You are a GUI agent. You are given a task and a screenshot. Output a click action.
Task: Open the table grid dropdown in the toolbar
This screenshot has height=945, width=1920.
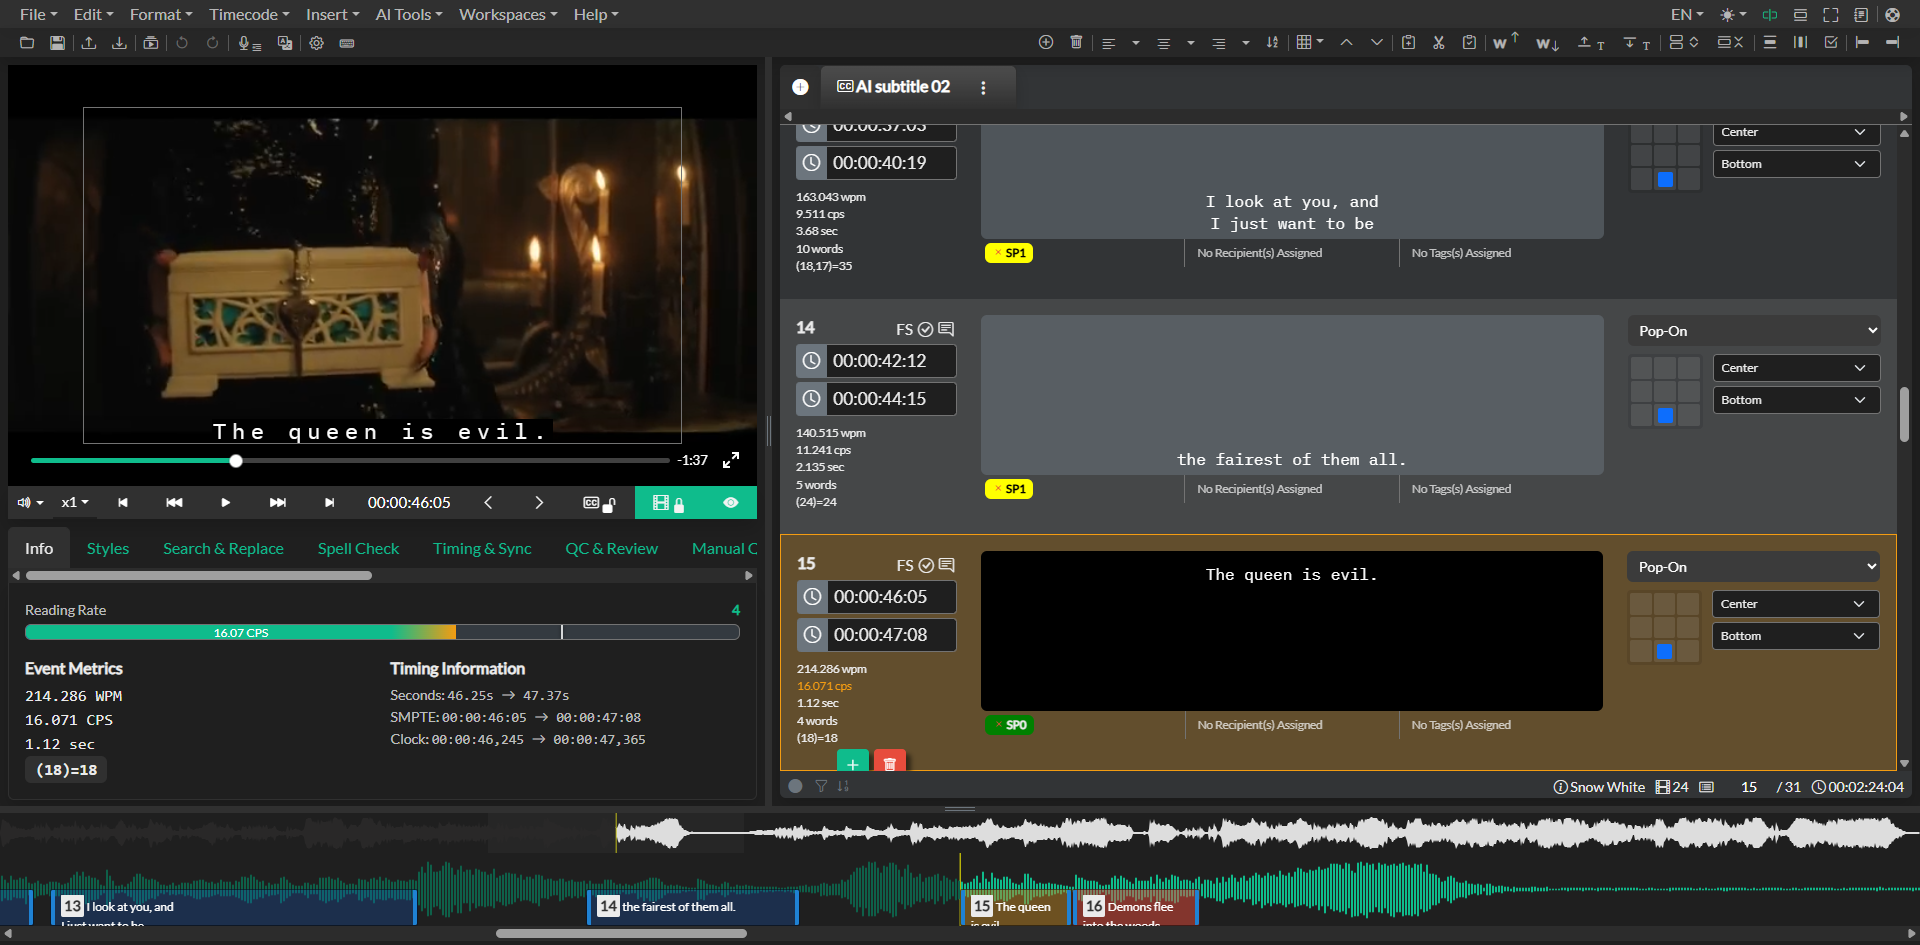[1310, 42]
